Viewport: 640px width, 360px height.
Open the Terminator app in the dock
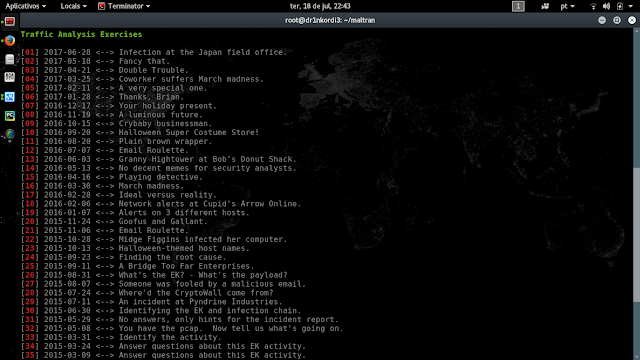[x=10, y=22]
